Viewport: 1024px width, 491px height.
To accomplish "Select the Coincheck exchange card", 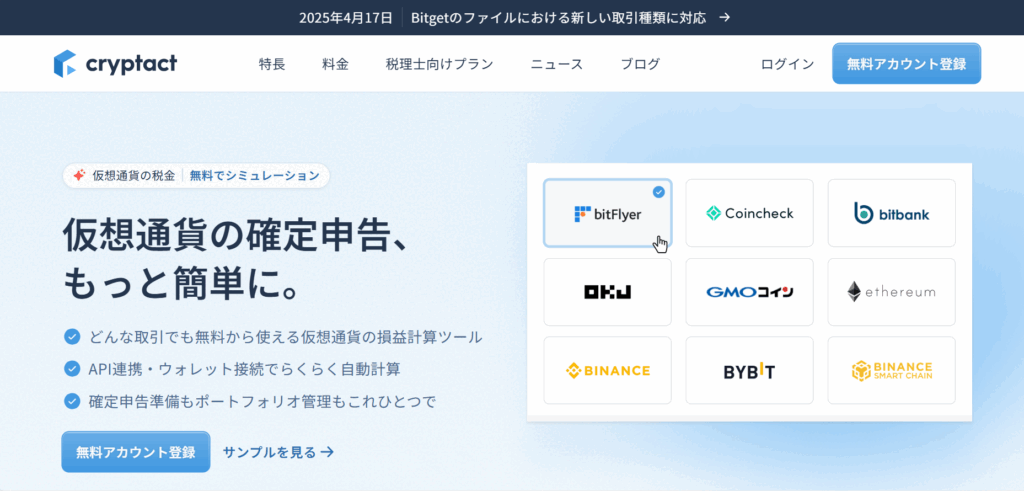I will pos(749,213).
